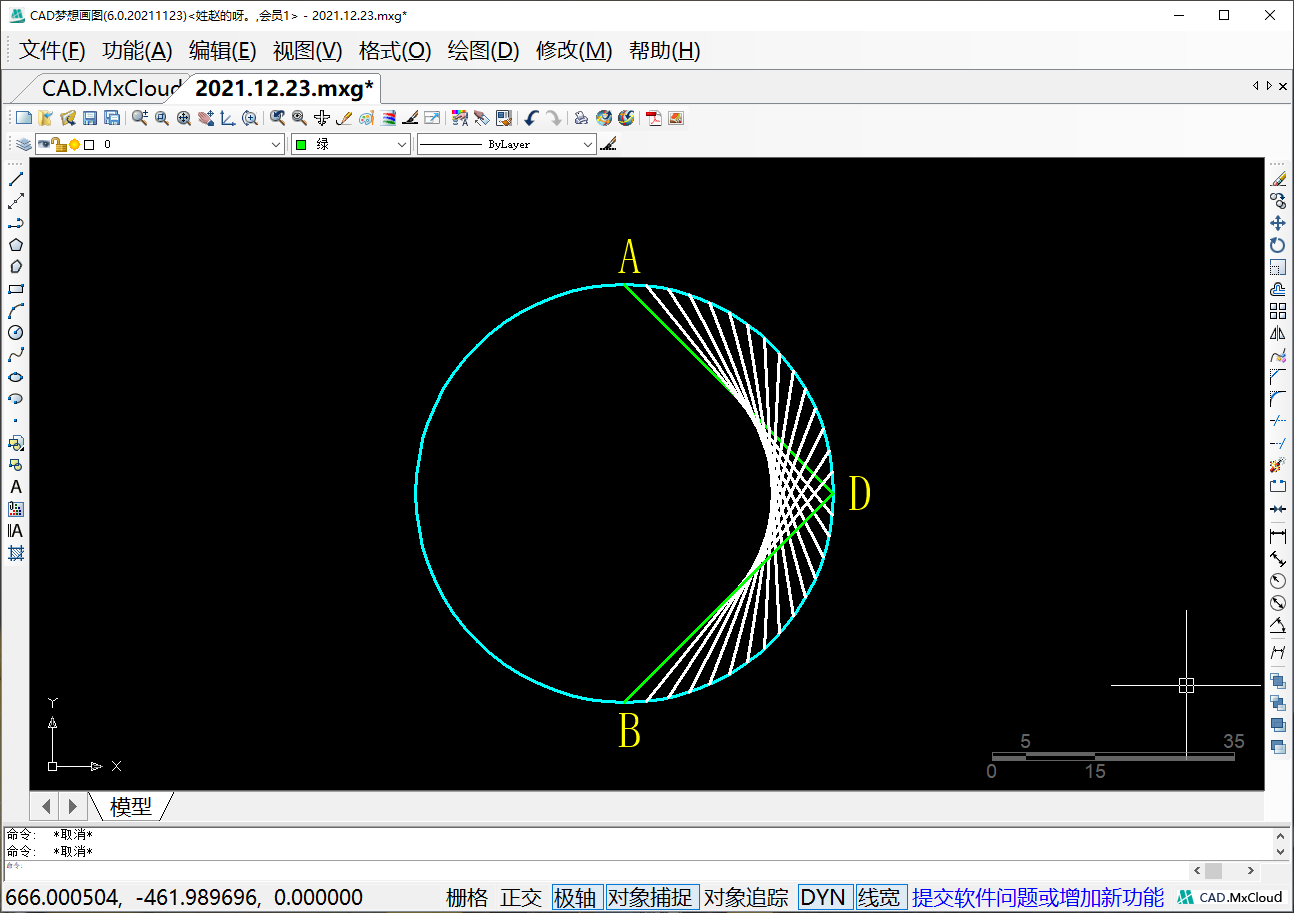Select the 模型 model layout tab
This screenshot has width=1294, height=913.
[131, 806]
